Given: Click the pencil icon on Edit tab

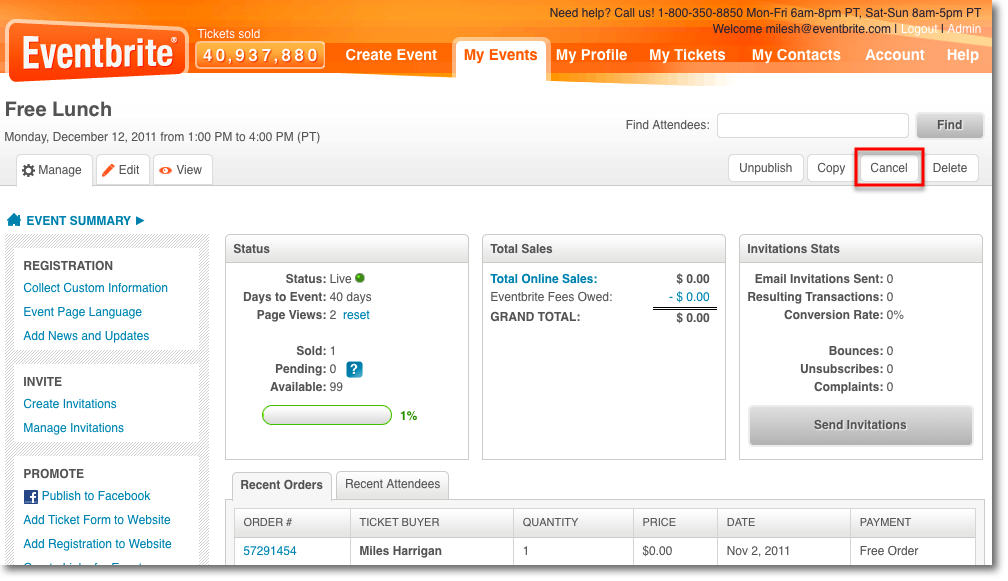Looking at the screenshot, I should tap(109, 170).
